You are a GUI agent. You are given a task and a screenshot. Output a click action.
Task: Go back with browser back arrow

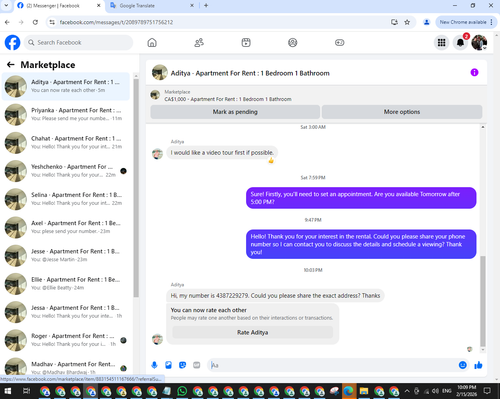click(7, 22)
